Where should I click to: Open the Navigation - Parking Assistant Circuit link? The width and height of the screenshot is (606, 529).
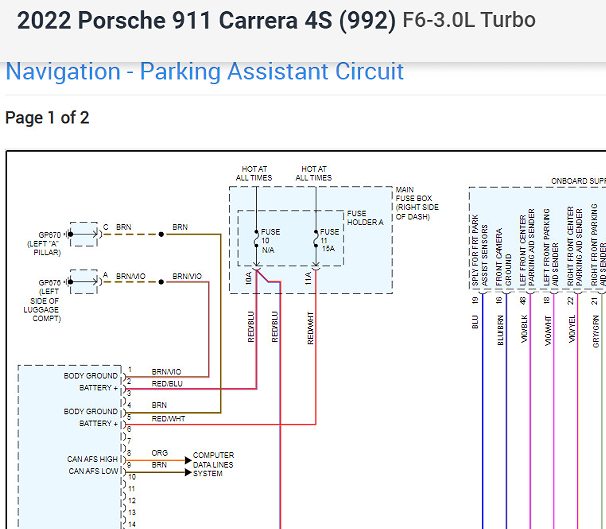205,71
